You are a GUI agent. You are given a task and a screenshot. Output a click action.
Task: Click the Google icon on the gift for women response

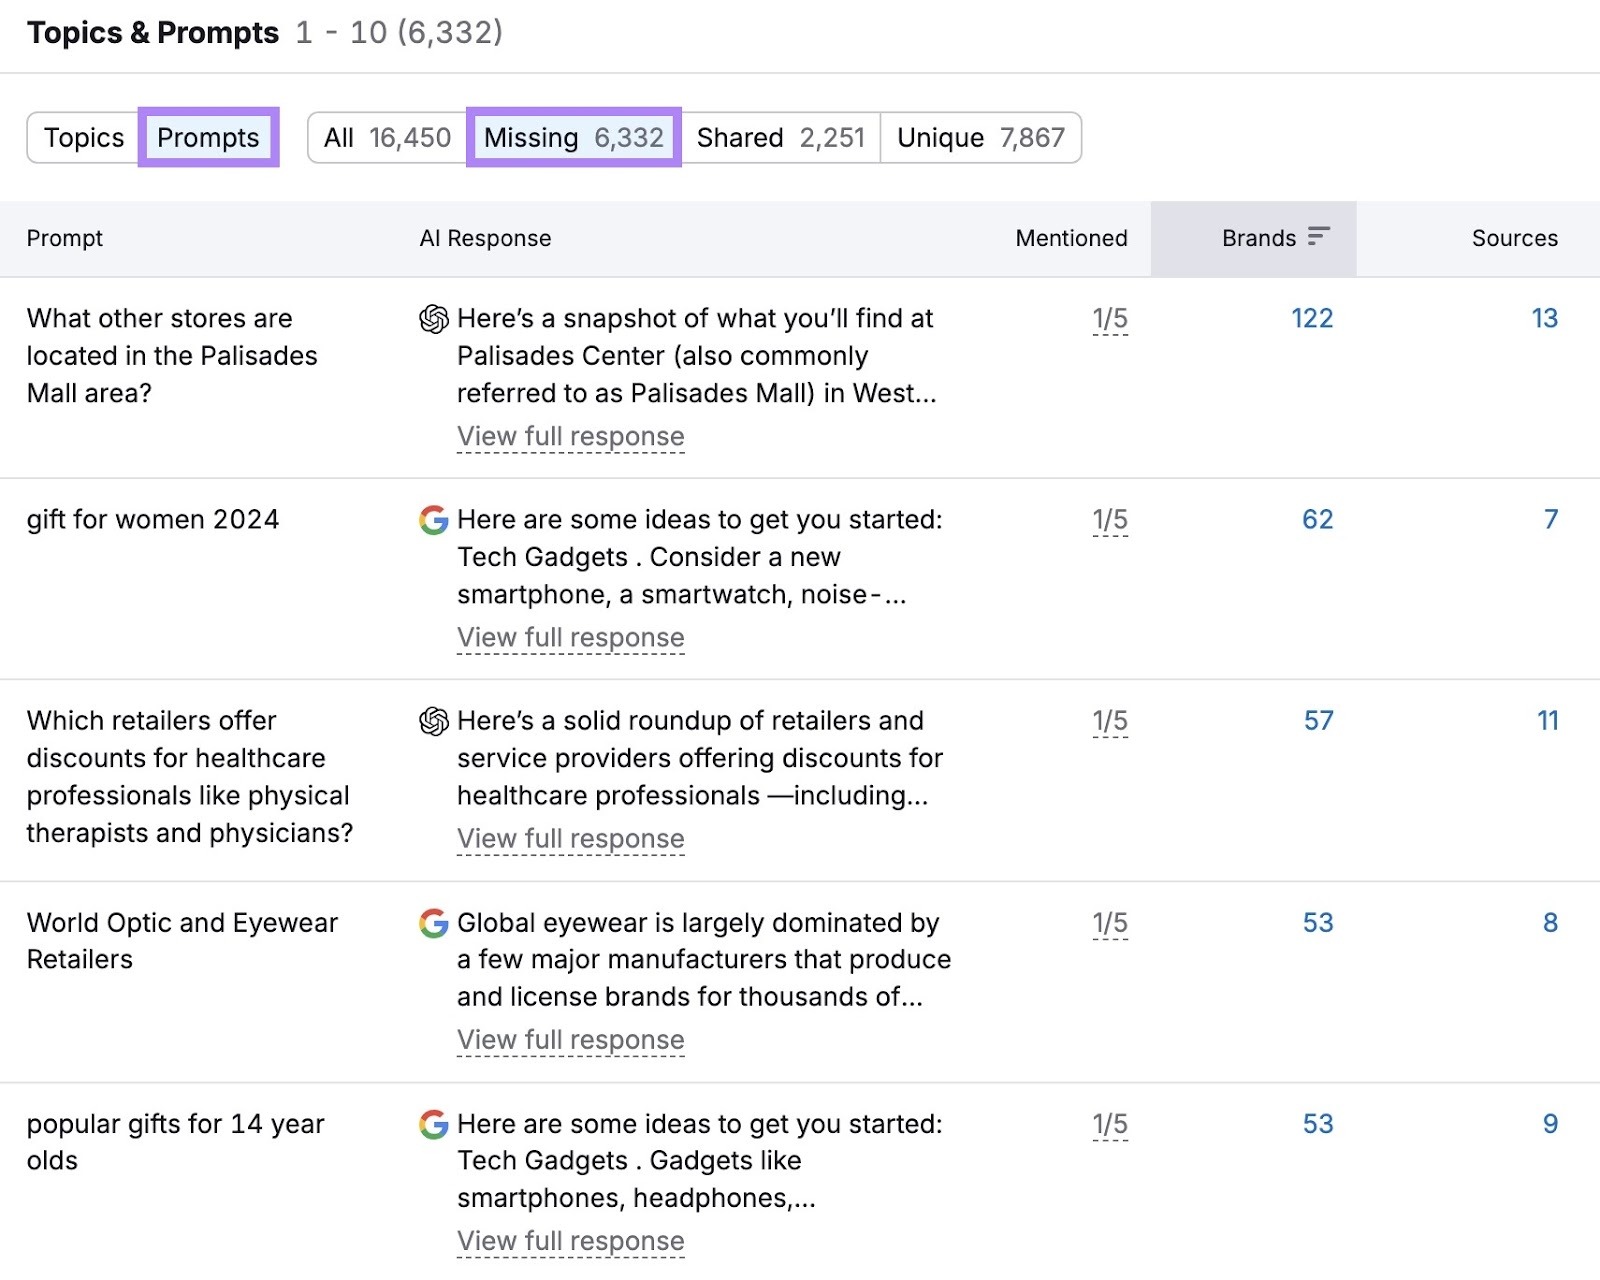[433, 520]
